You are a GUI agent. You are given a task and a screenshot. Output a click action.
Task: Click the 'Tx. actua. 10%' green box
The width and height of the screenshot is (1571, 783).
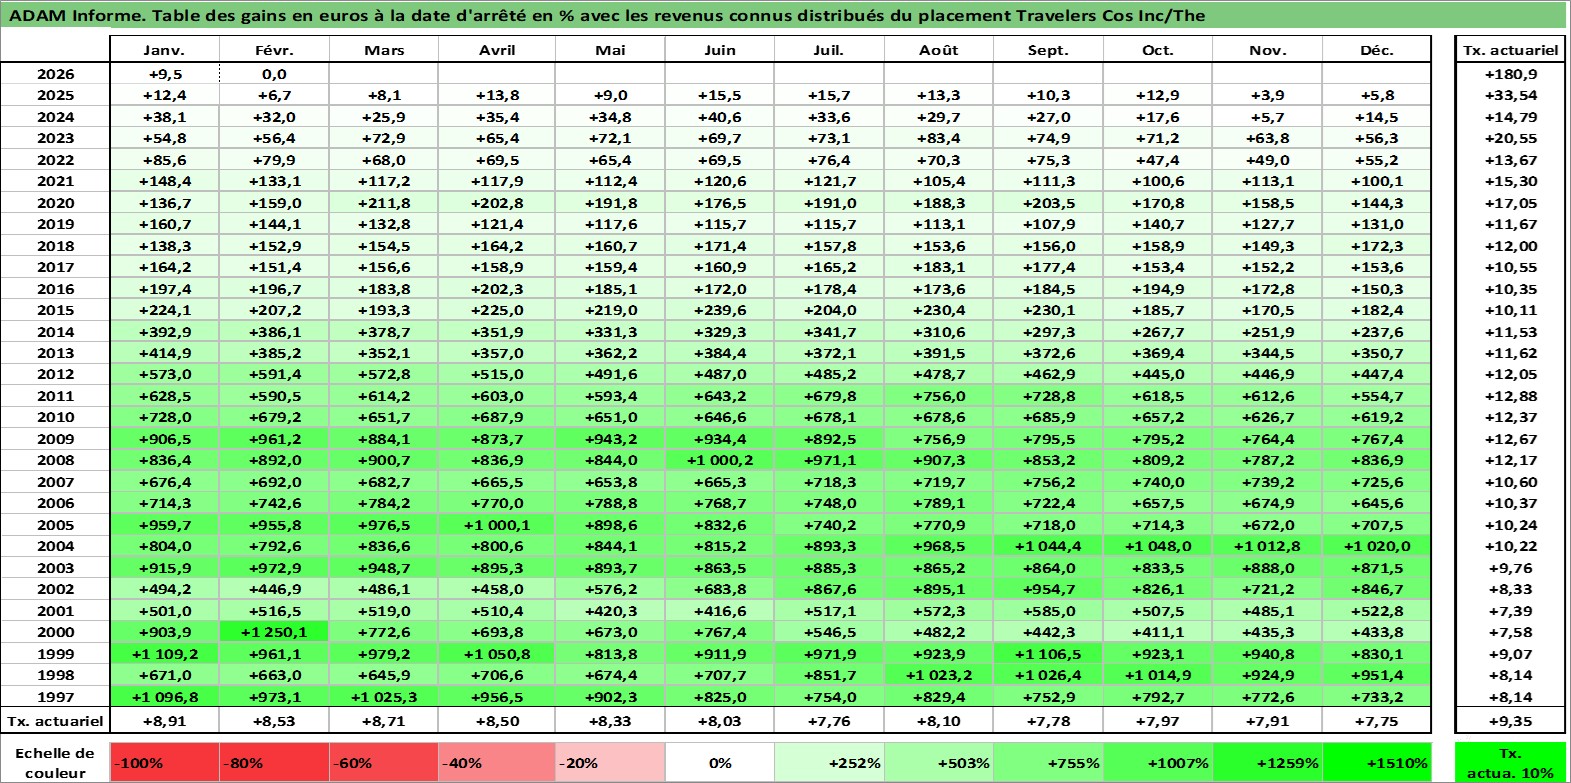coord(1510,762)
